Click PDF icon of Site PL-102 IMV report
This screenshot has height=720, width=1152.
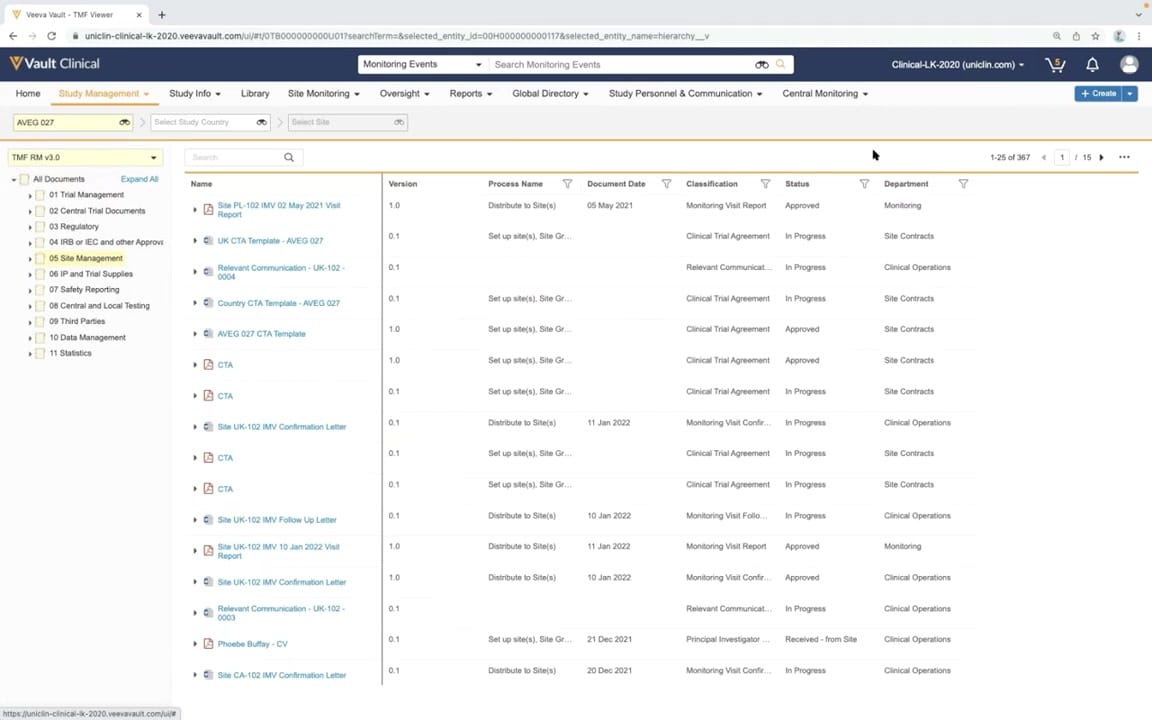[x=208, y=209]
